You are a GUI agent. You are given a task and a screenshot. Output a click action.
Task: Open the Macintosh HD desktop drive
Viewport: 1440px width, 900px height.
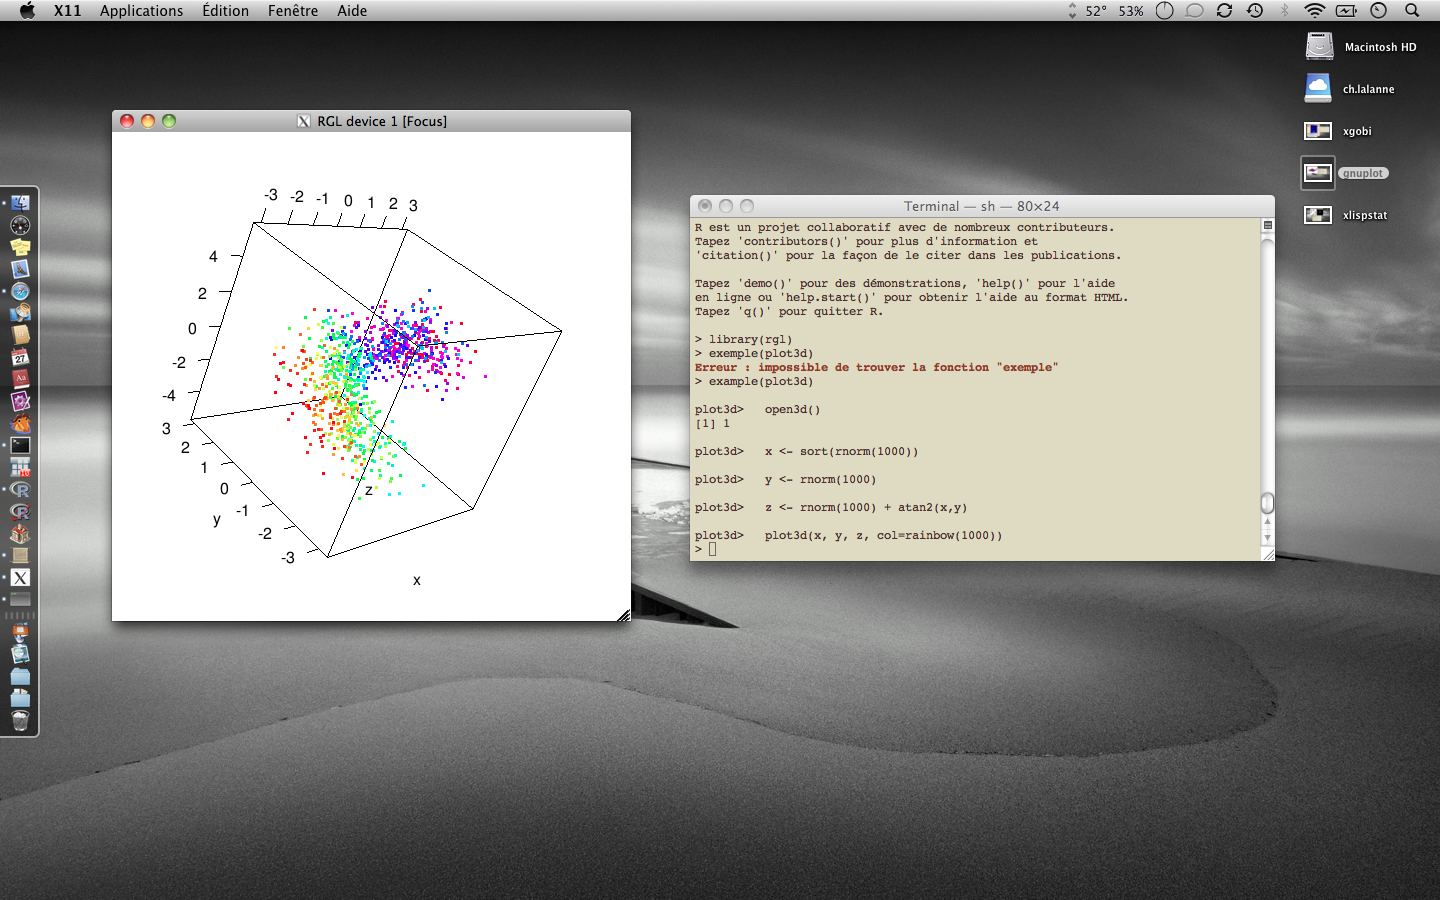(x=1320, y=47)
